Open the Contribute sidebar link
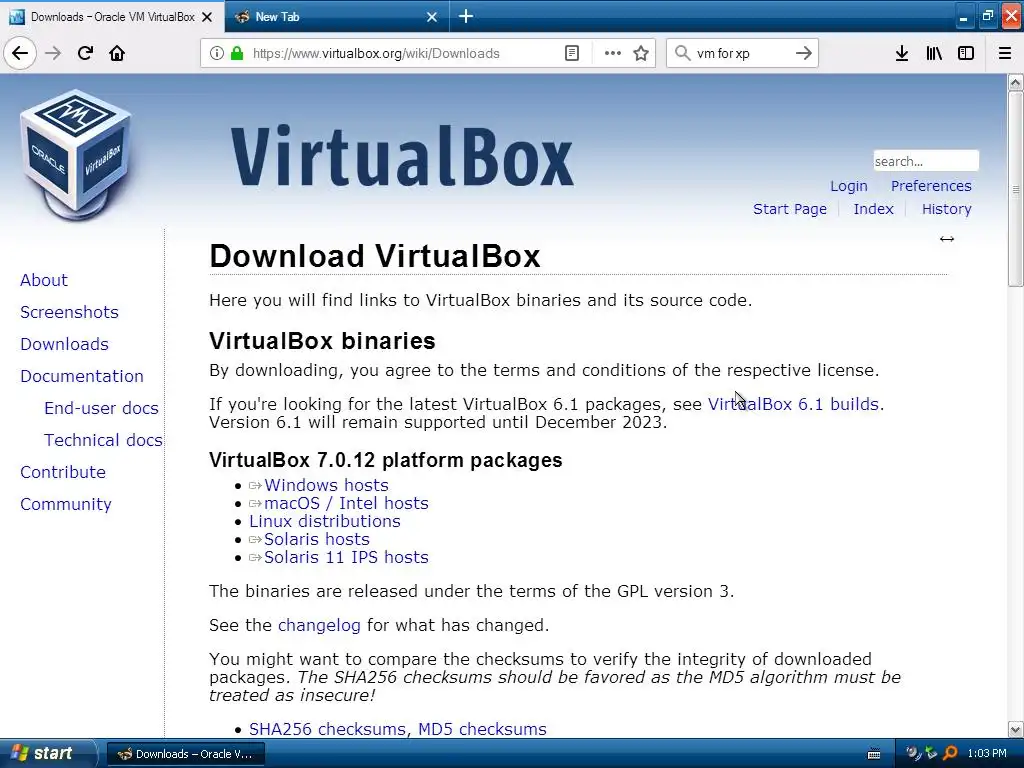Screen dimensions: 1024x768 (x=63, y=472)
